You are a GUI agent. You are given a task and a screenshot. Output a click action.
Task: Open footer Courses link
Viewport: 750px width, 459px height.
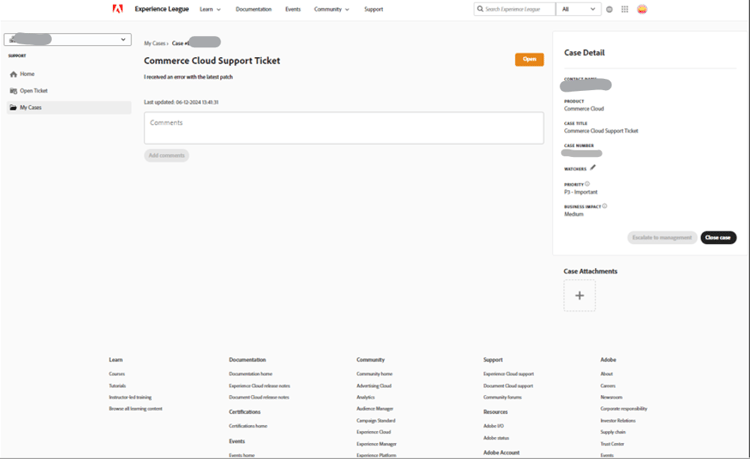coord(117,374)
